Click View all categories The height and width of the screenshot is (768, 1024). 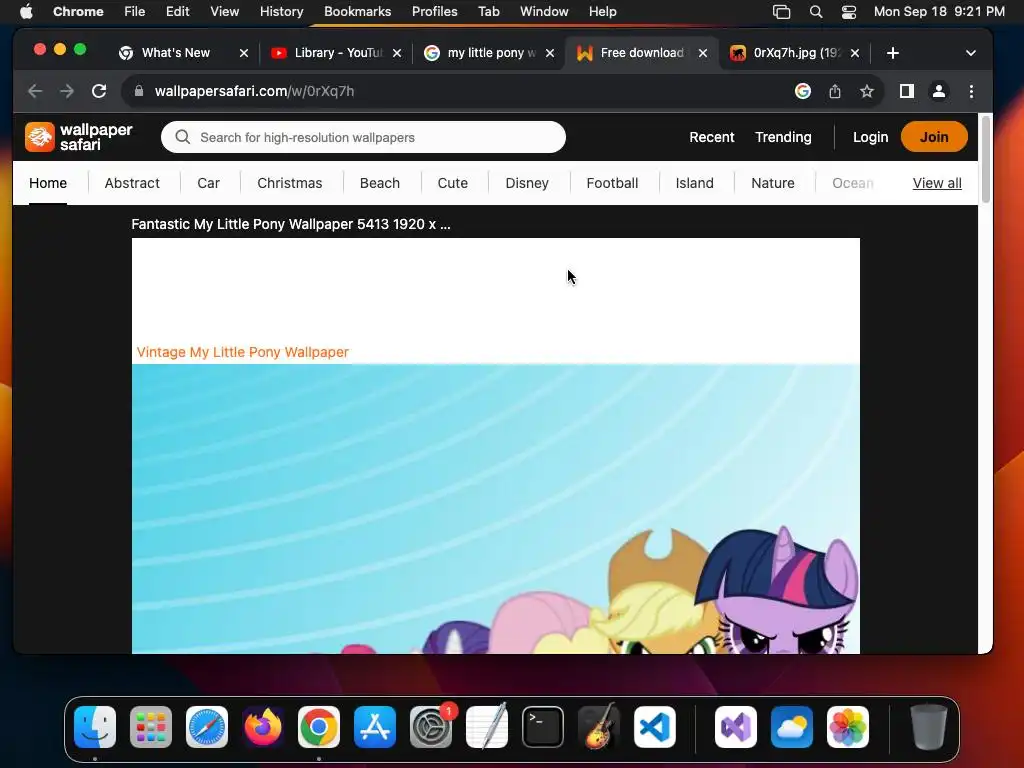[937, 184]
